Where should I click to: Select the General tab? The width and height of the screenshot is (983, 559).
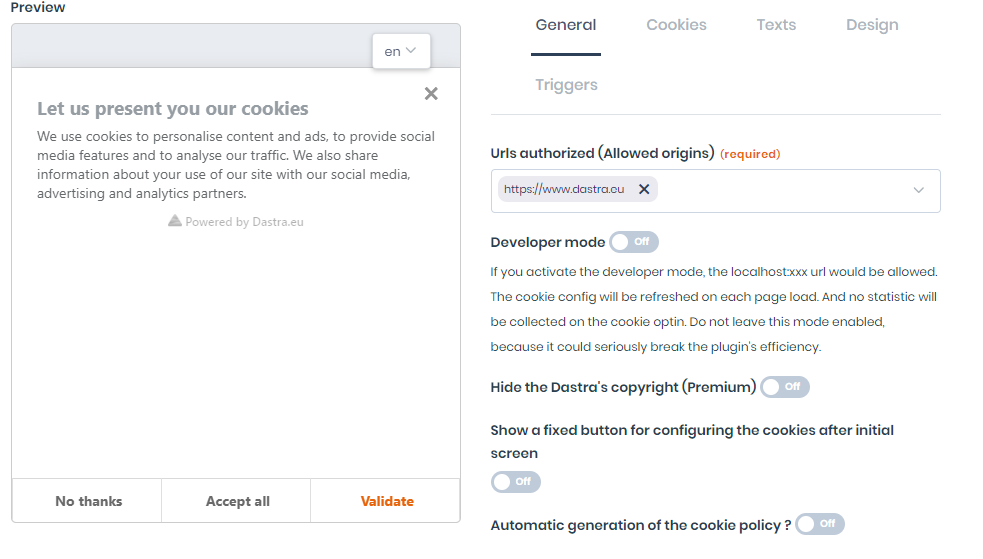[x=565, y=25]
